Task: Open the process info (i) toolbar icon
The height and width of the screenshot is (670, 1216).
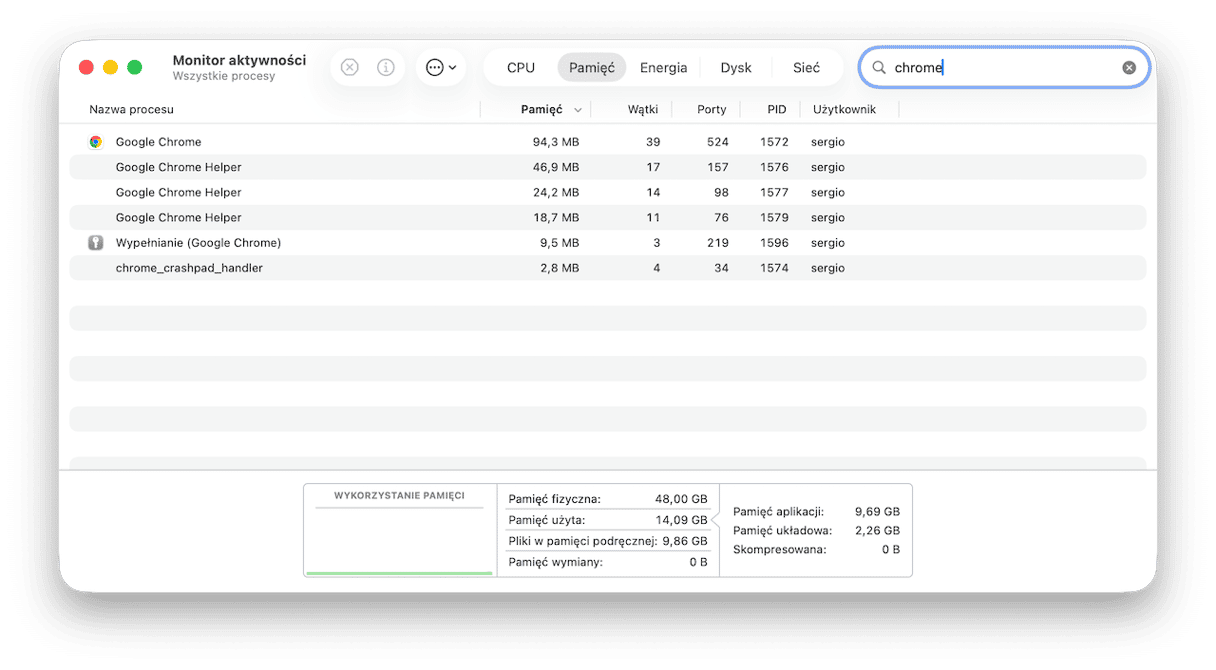Action: pos(385,68)
